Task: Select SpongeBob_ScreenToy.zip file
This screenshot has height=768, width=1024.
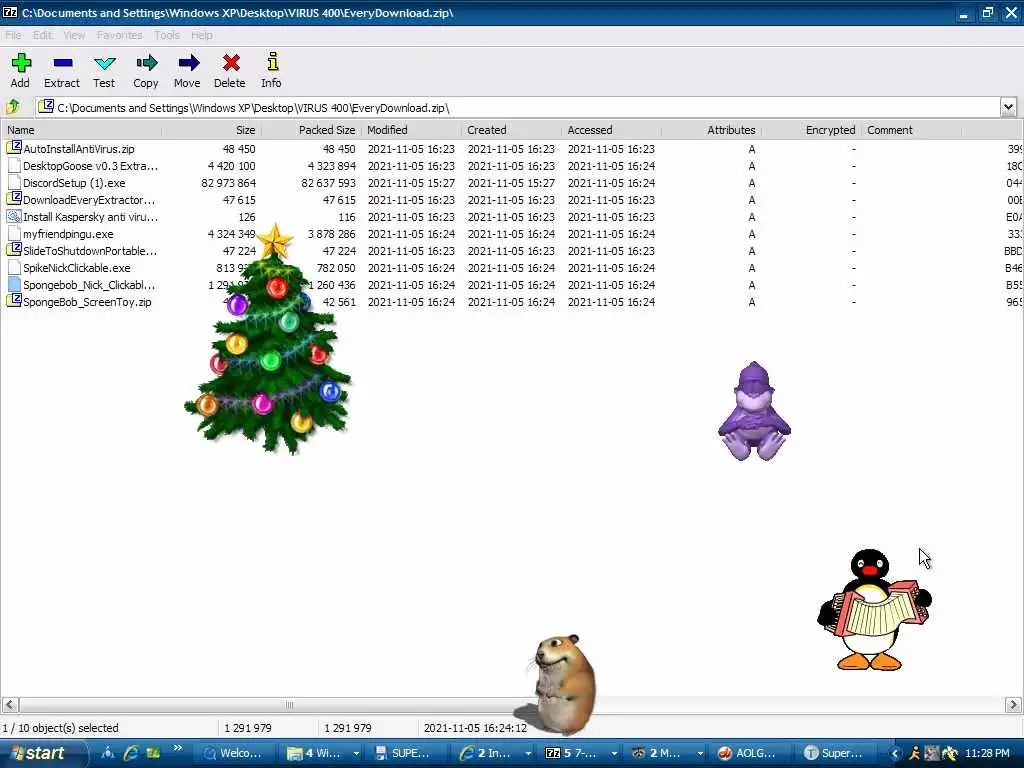Action: pyautogui.click(x=87, y=302)
